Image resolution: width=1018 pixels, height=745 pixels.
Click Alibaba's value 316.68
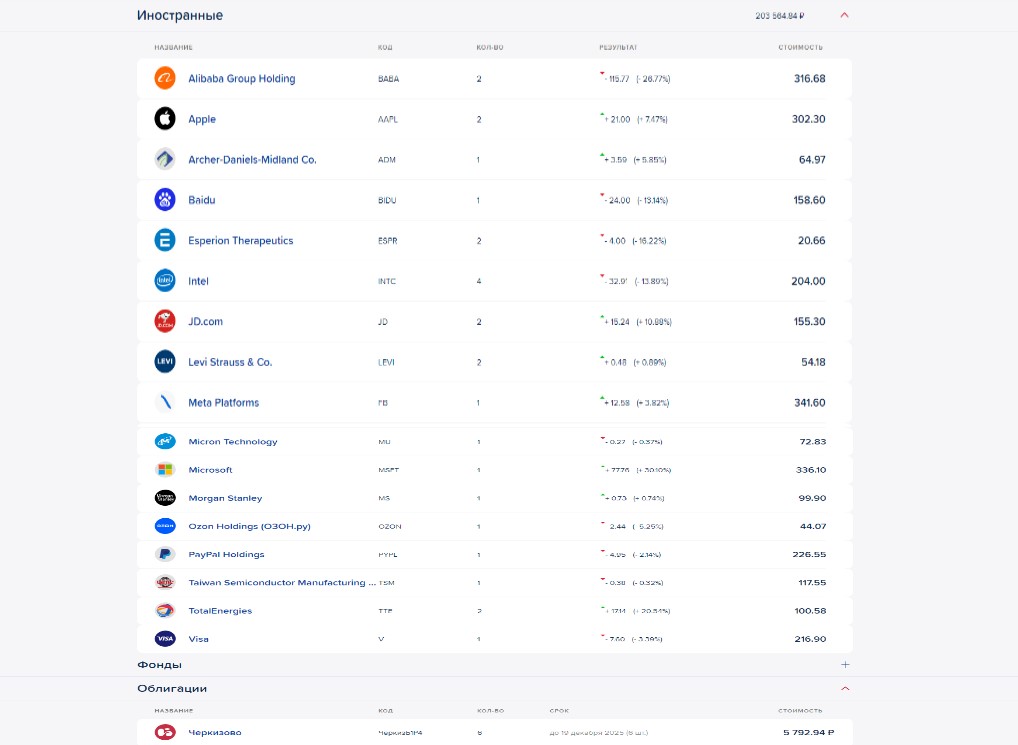(x=810, y=79)
